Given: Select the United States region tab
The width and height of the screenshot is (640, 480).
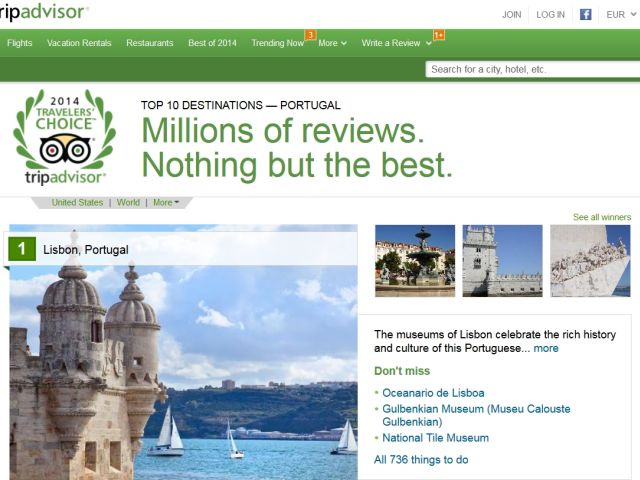Looking at the screenshot, I should tap(77, 202).
